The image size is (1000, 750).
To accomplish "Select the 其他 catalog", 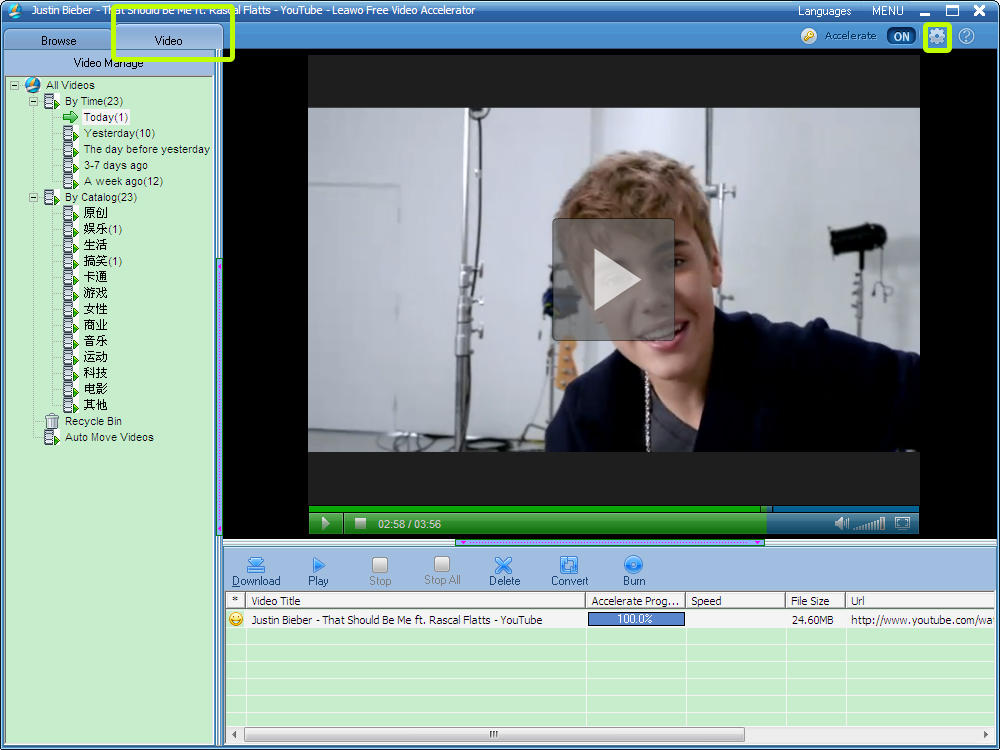I will pyautogui.click(x=96, y=405).
